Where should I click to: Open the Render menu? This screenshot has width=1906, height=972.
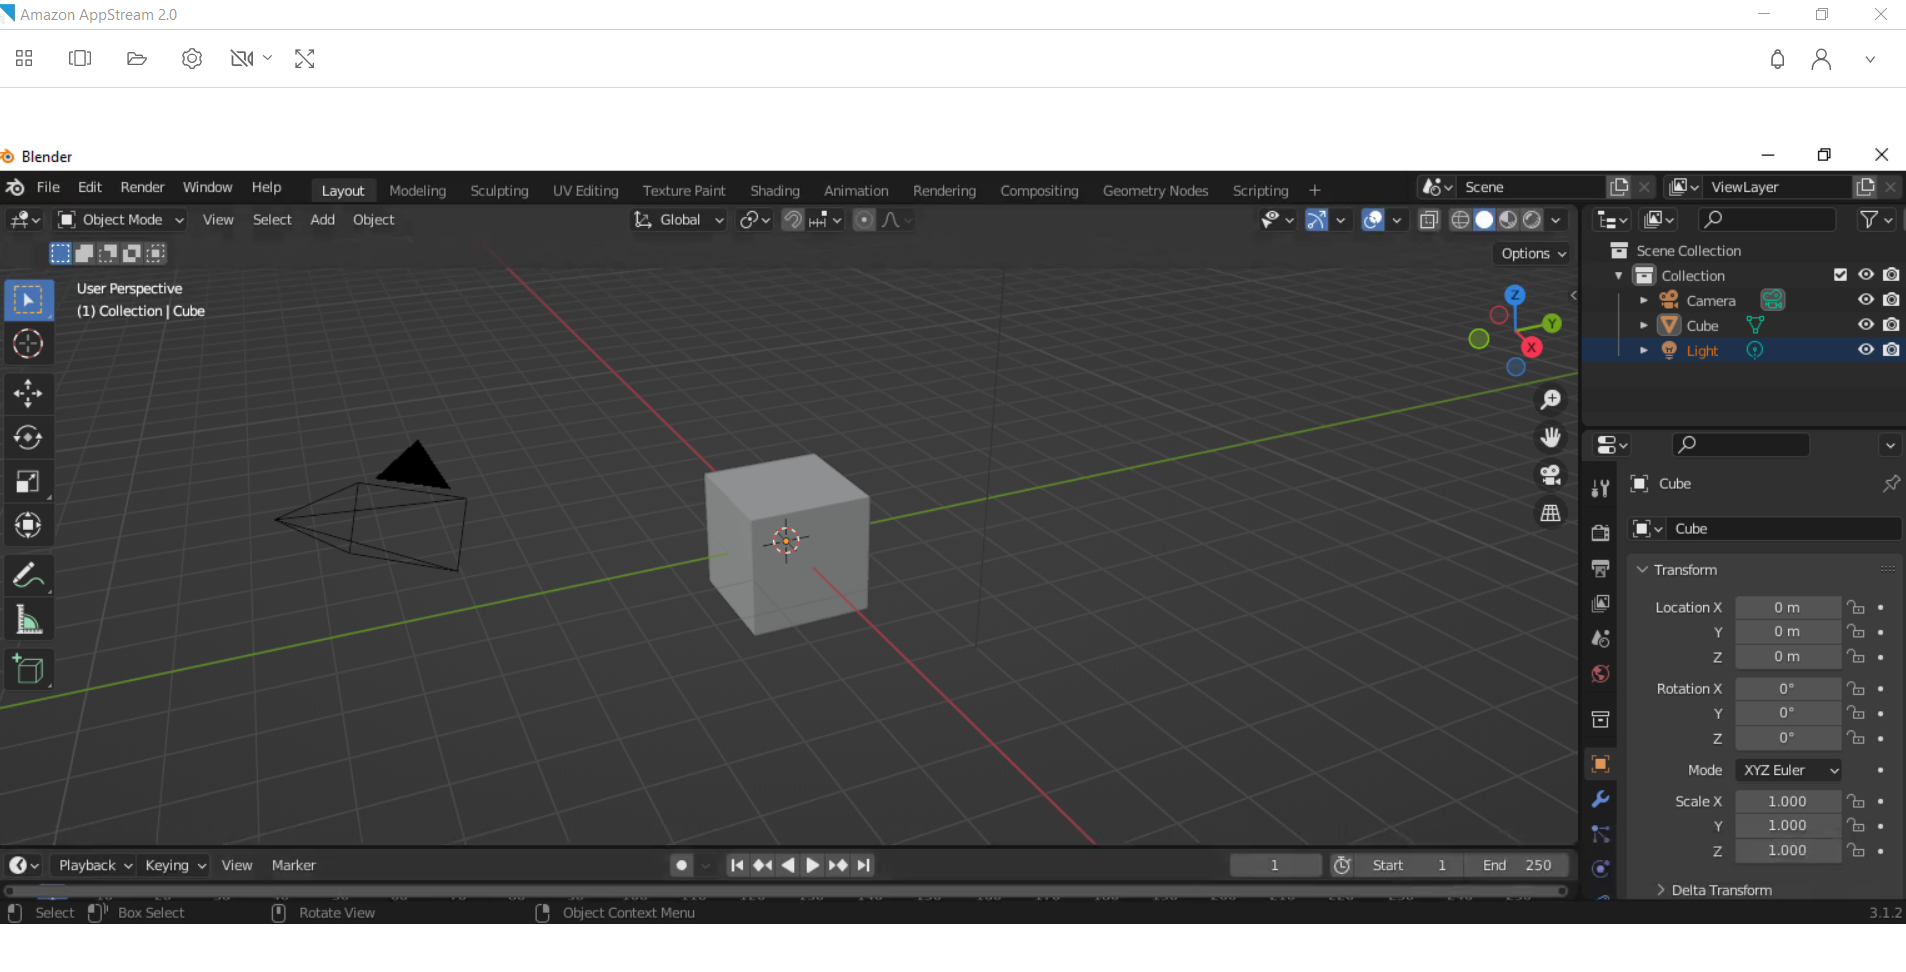click(142, 187)
